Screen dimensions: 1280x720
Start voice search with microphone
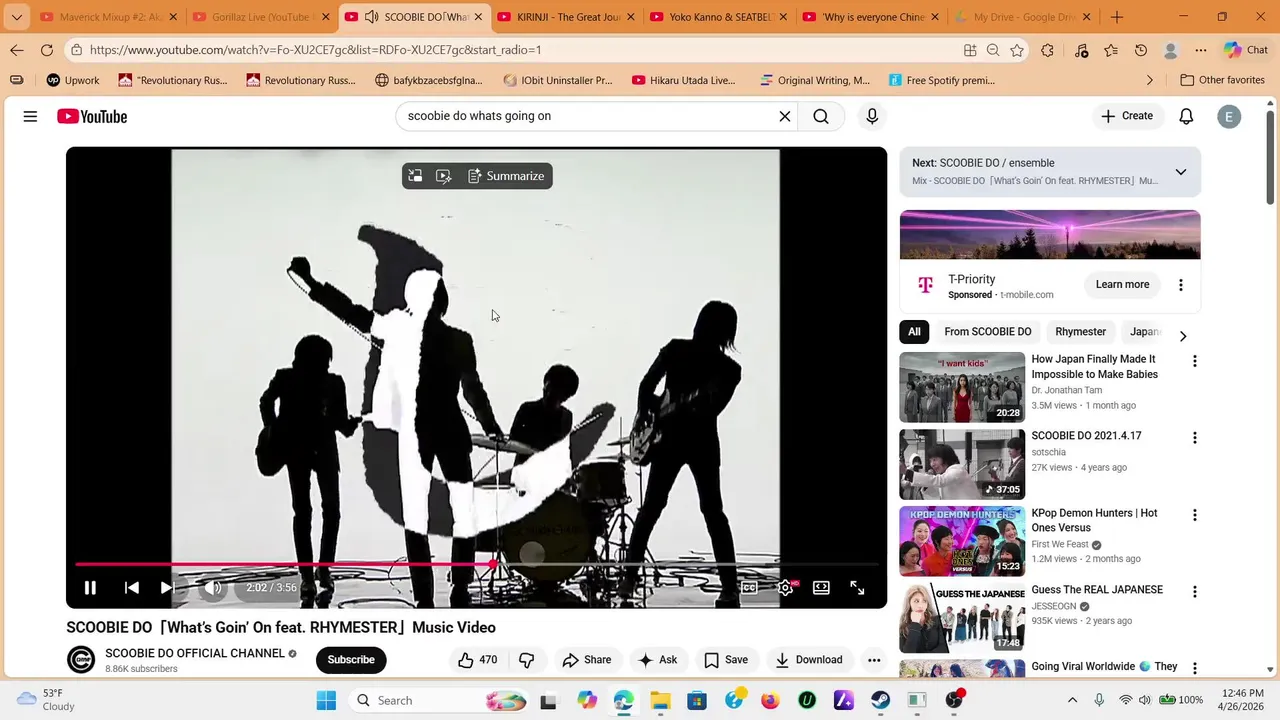click(x=872, y=117)
